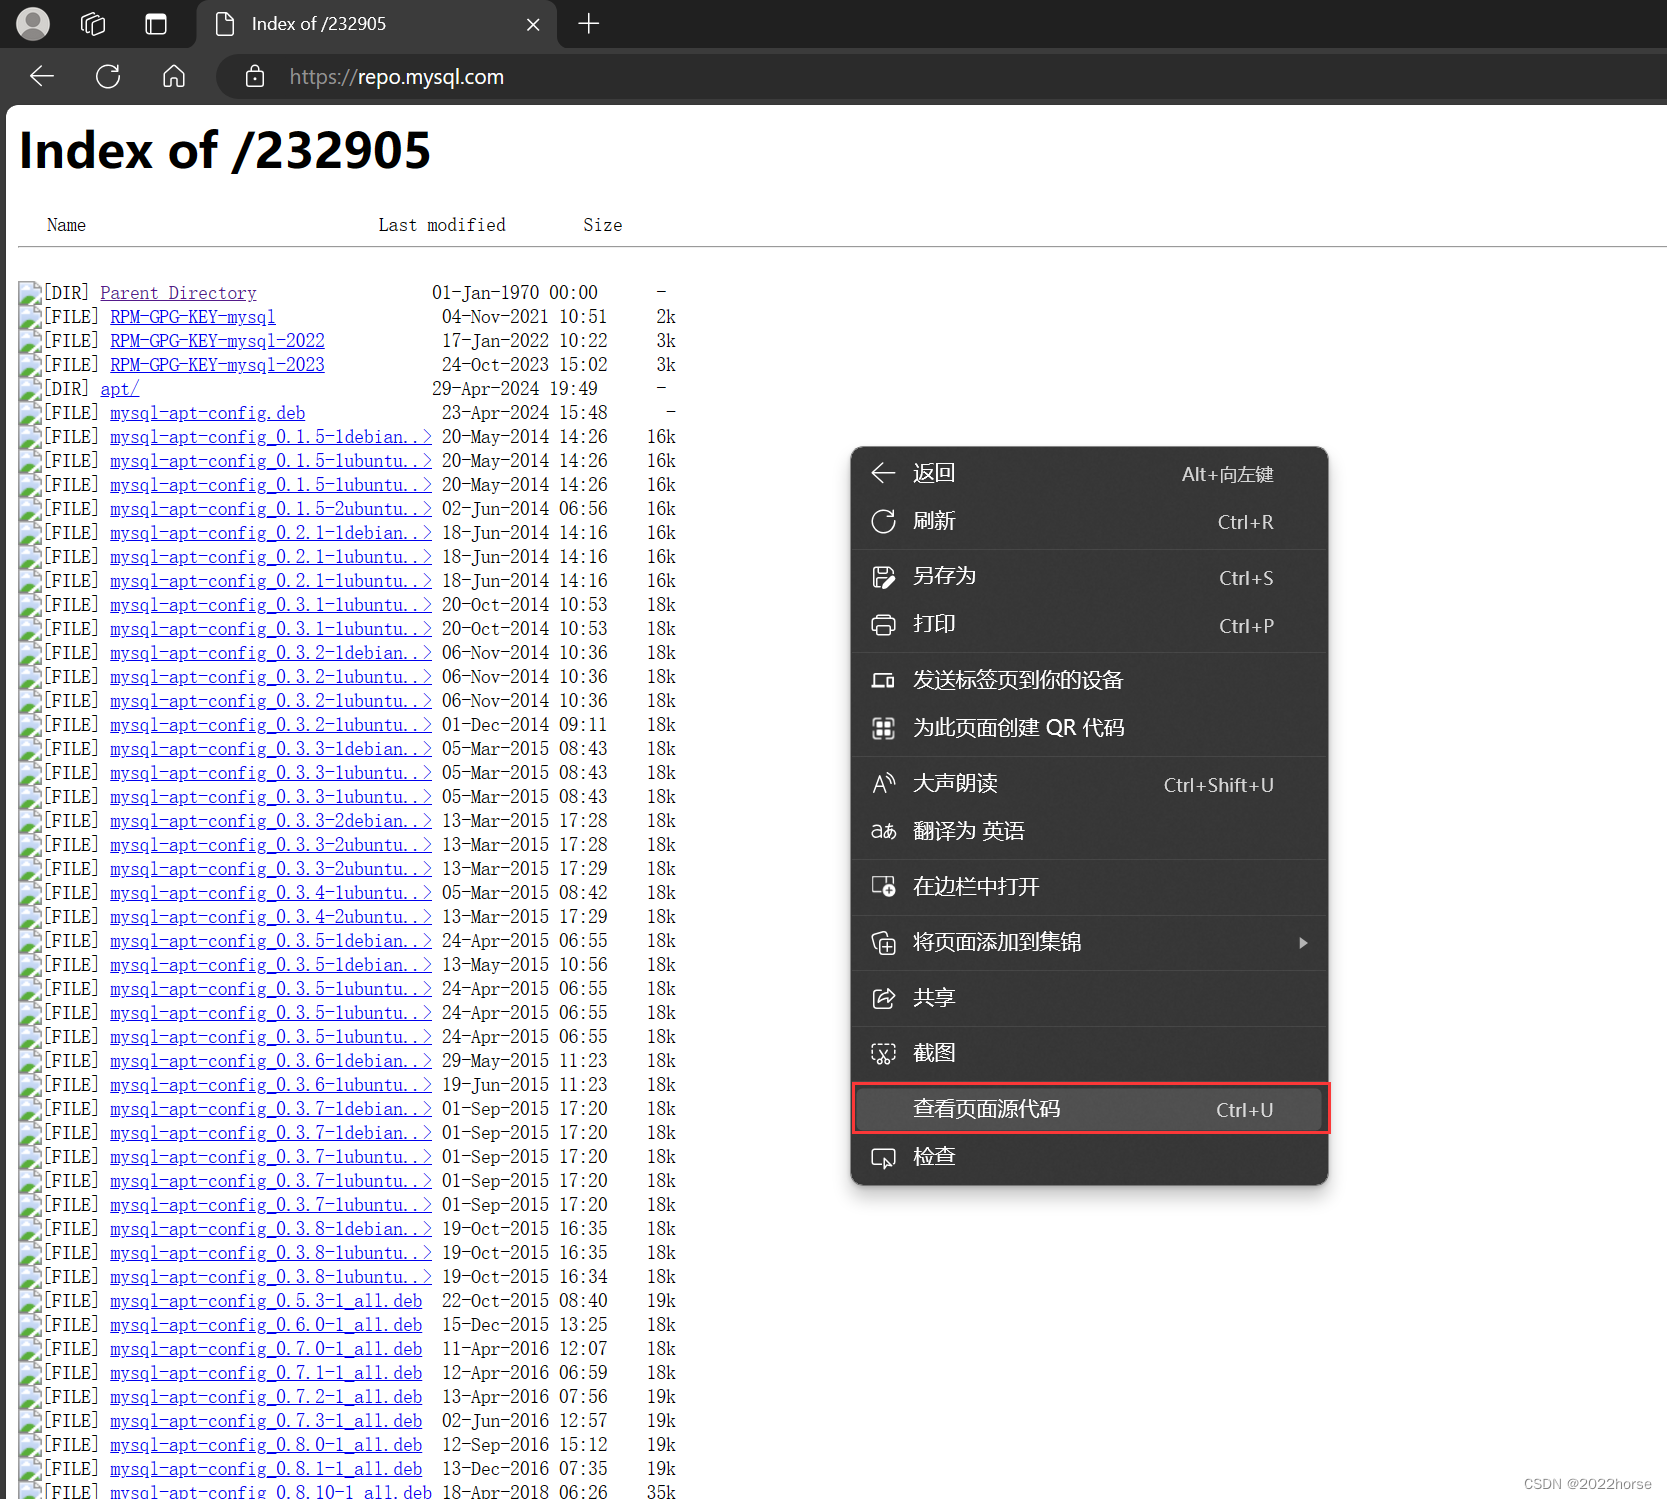
Task: Open mysql-apt-config_0.3.3-2debian link
Action: pyautogui.click(x=270, y=821)
